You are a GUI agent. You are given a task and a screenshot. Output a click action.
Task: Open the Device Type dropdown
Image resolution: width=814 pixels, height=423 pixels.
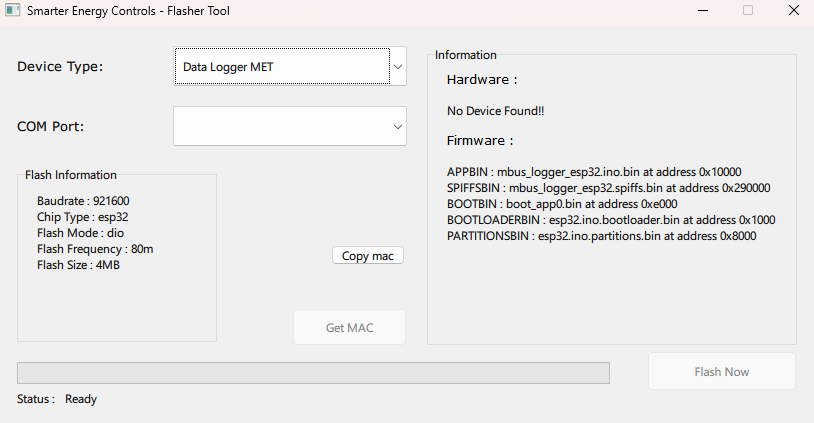[290, 66]
